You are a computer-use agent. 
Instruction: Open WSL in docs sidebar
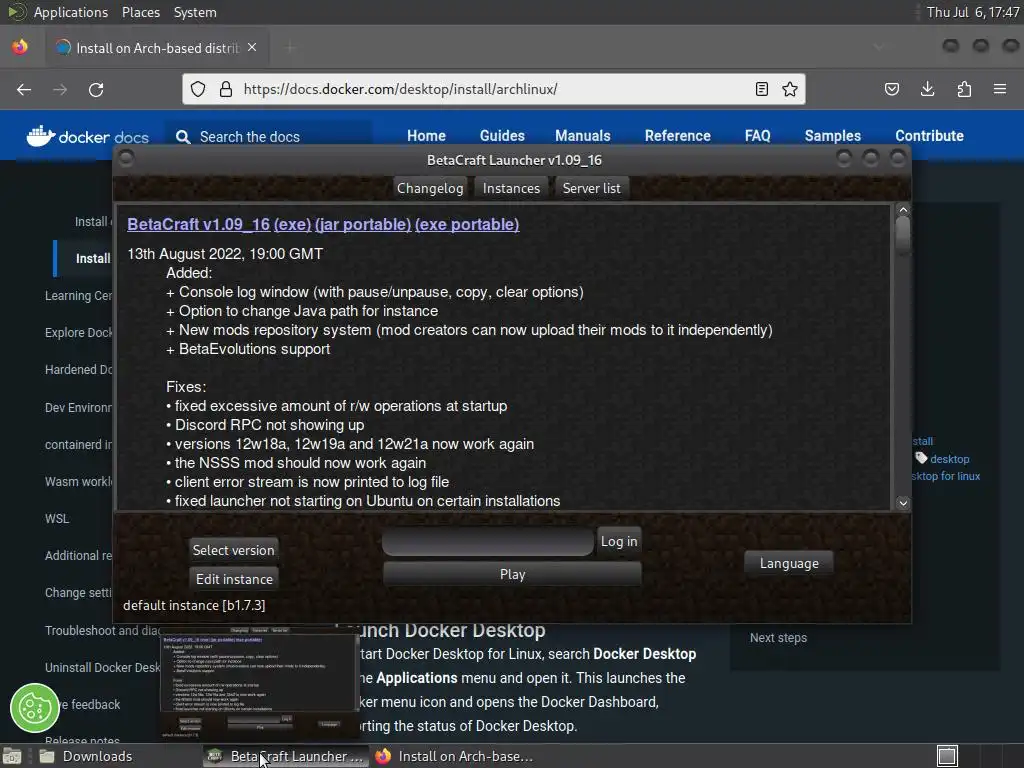tap(57, 519)
